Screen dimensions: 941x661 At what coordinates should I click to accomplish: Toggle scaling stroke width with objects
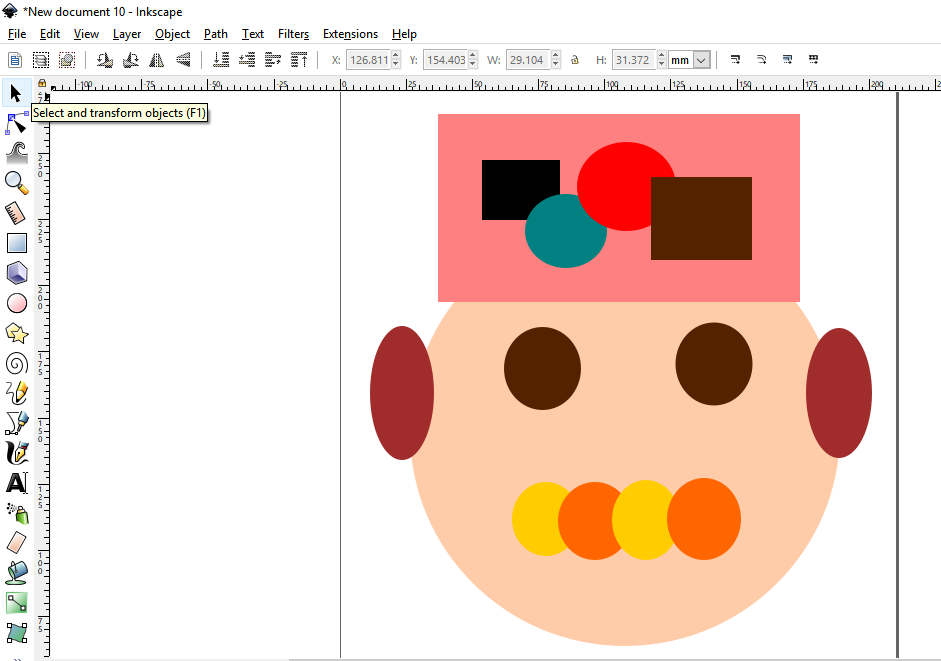point(735,60)
